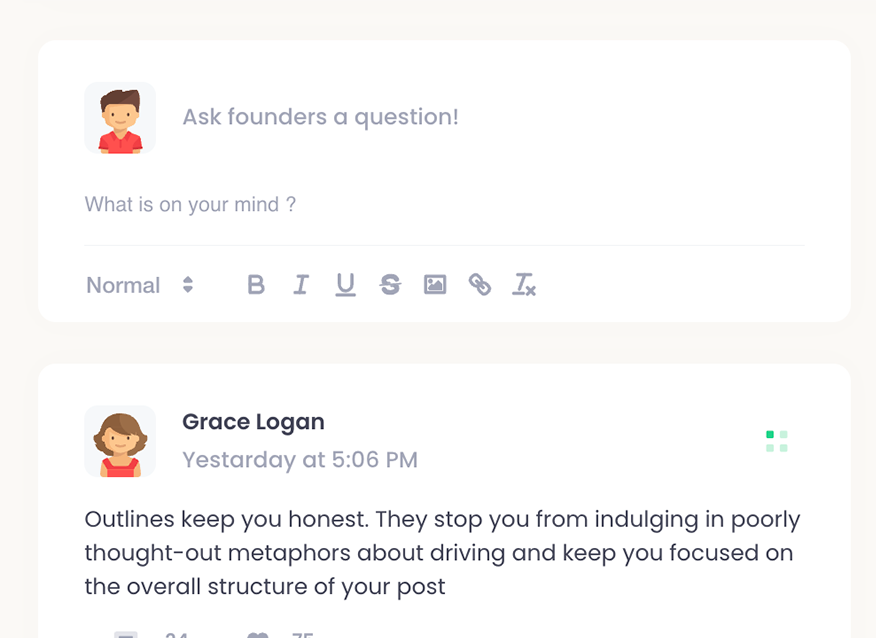Open your profile avatar in the composer
Viewport: 876px width, 638px height.
pyautogui.click(x=120, y=118)
